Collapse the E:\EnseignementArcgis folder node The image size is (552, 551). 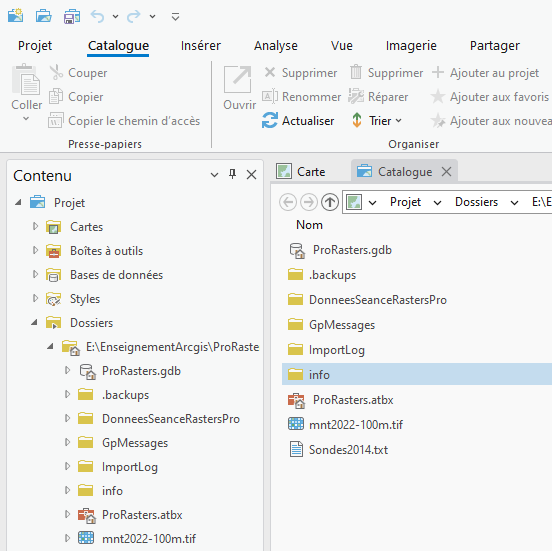point(50,347)
